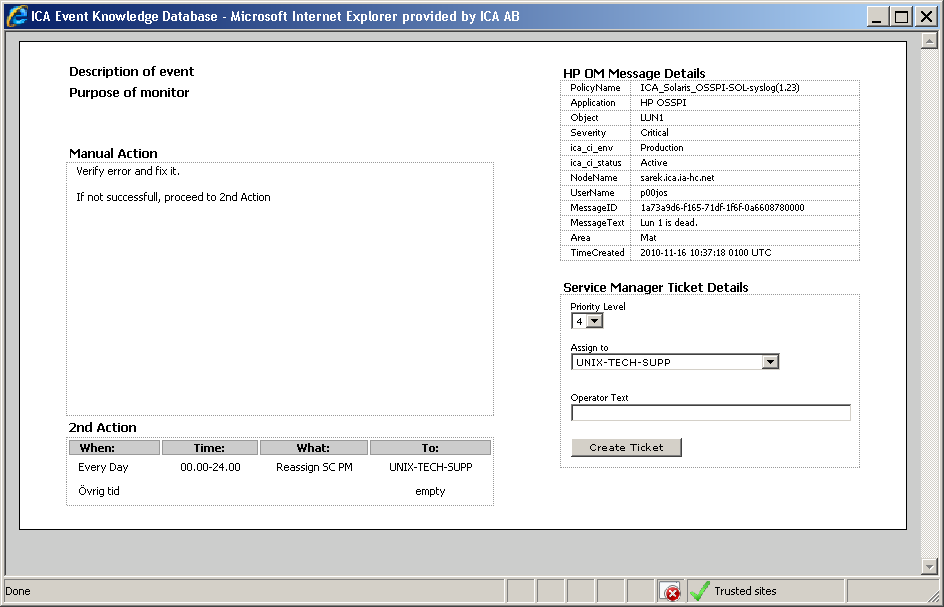
Task: Click the ica_ci_status value Active
Action: 653,163
